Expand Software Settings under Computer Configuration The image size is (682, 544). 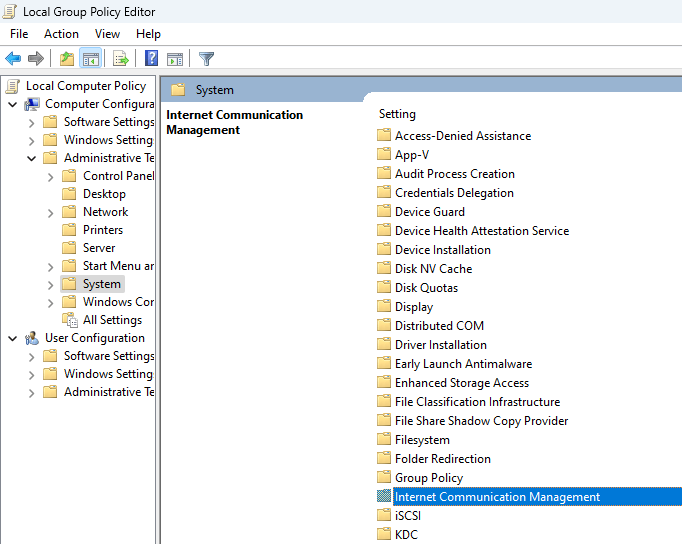(31, 123)
